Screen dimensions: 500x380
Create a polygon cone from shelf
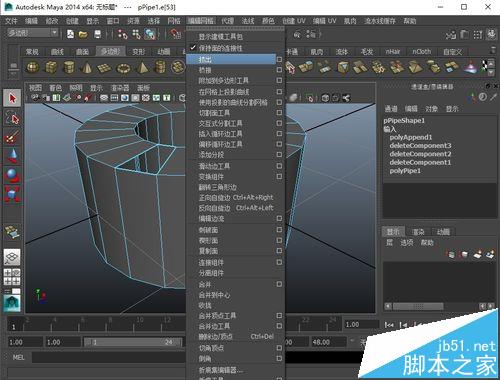tap(87, 67)
